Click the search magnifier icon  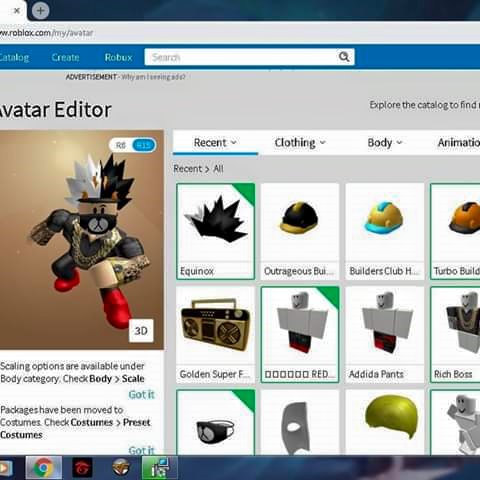344,57
